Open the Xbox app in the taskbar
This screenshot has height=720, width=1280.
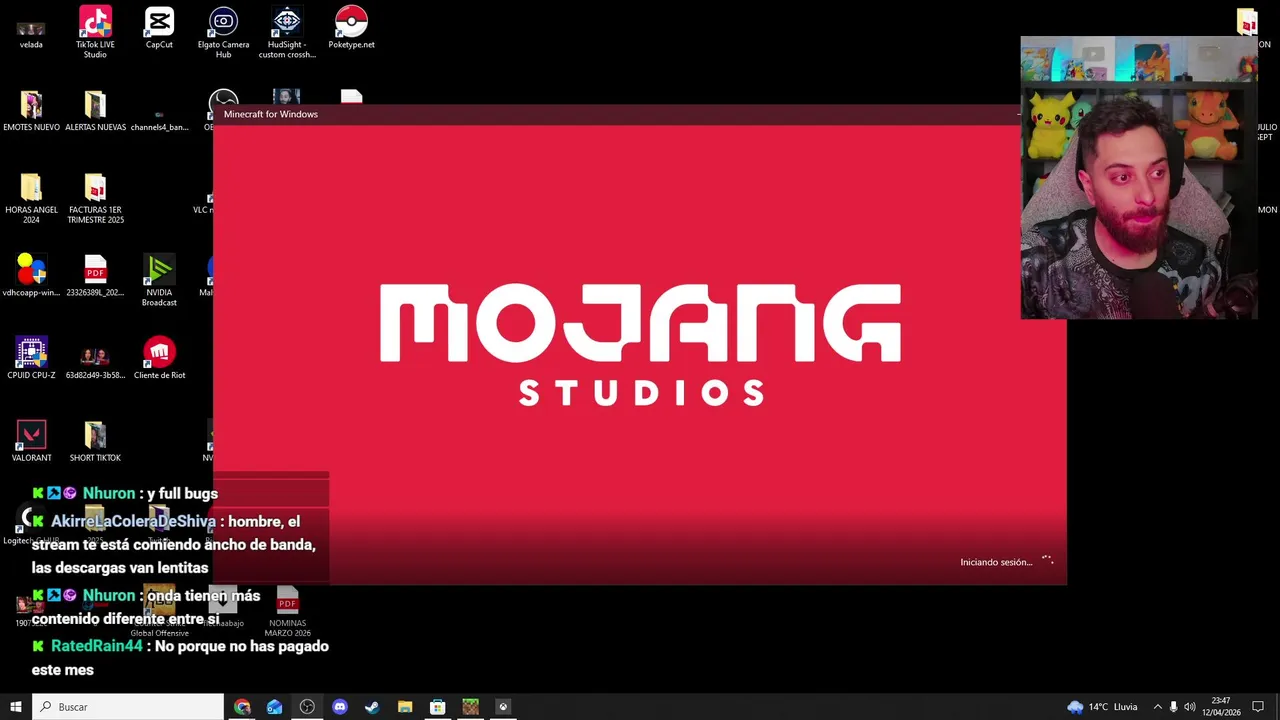click(x=503, y=707)
